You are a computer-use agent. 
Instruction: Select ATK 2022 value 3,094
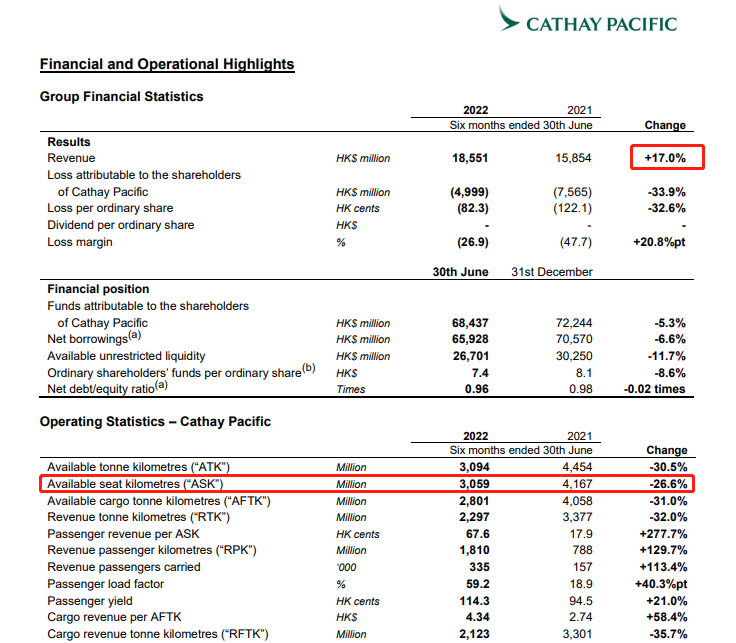474,467
